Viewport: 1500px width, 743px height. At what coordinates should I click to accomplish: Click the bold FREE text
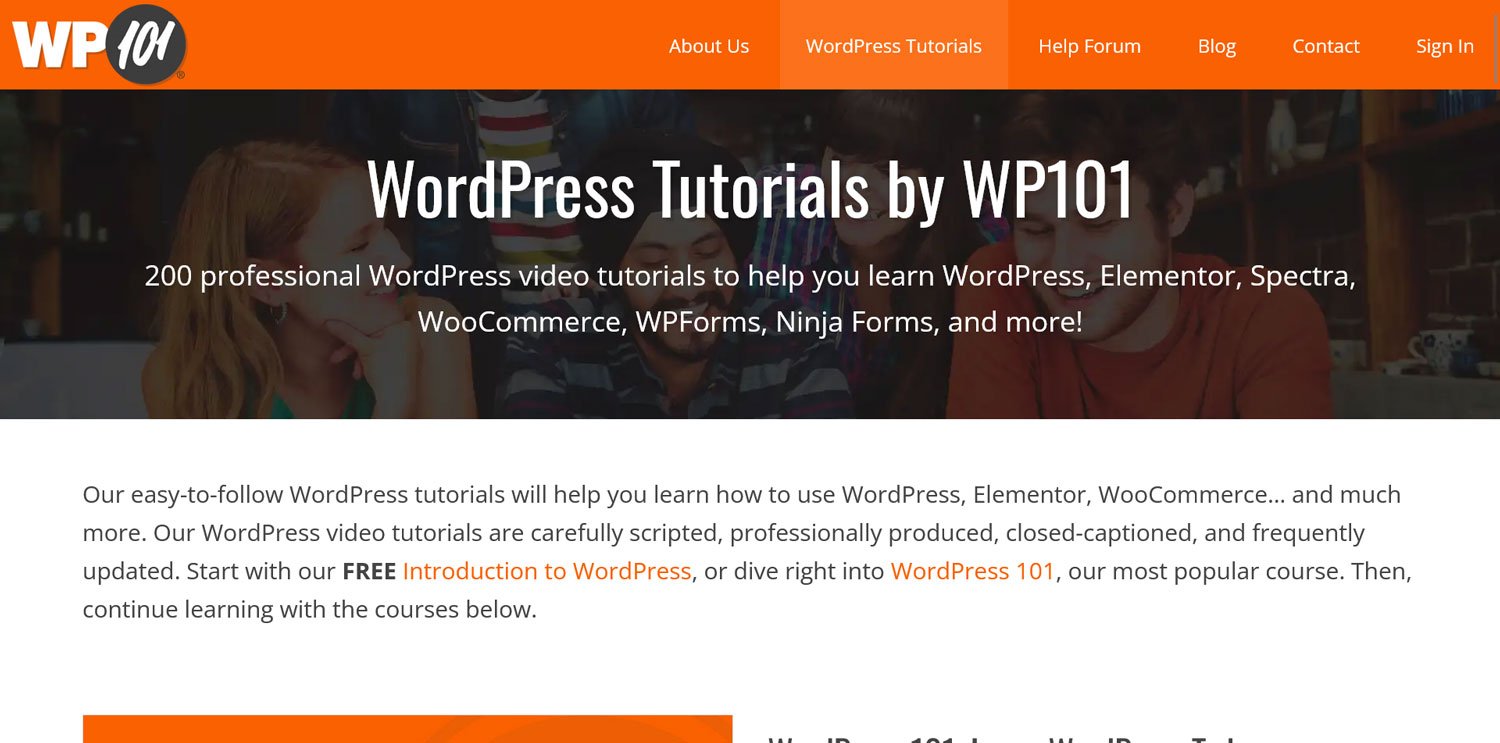pyautogui.click(x=369, y=571)
